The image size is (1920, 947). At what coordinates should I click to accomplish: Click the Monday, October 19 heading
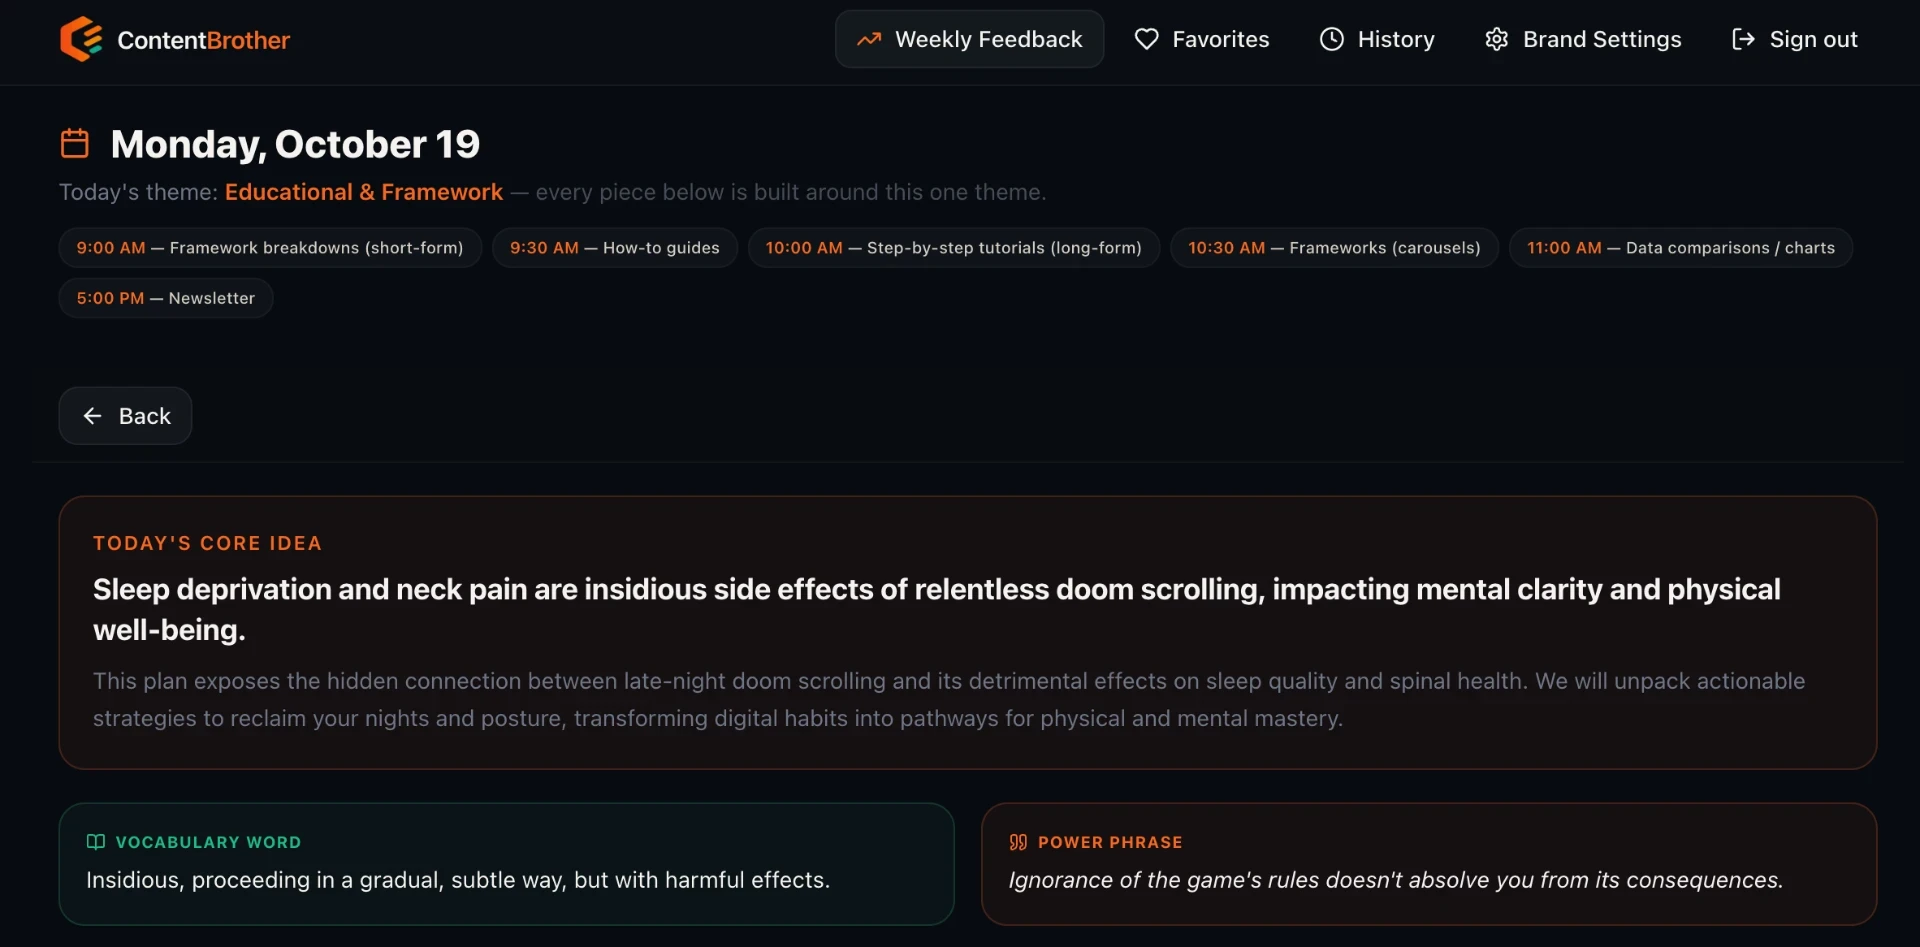pyautogui.click(x=295, y=144)
